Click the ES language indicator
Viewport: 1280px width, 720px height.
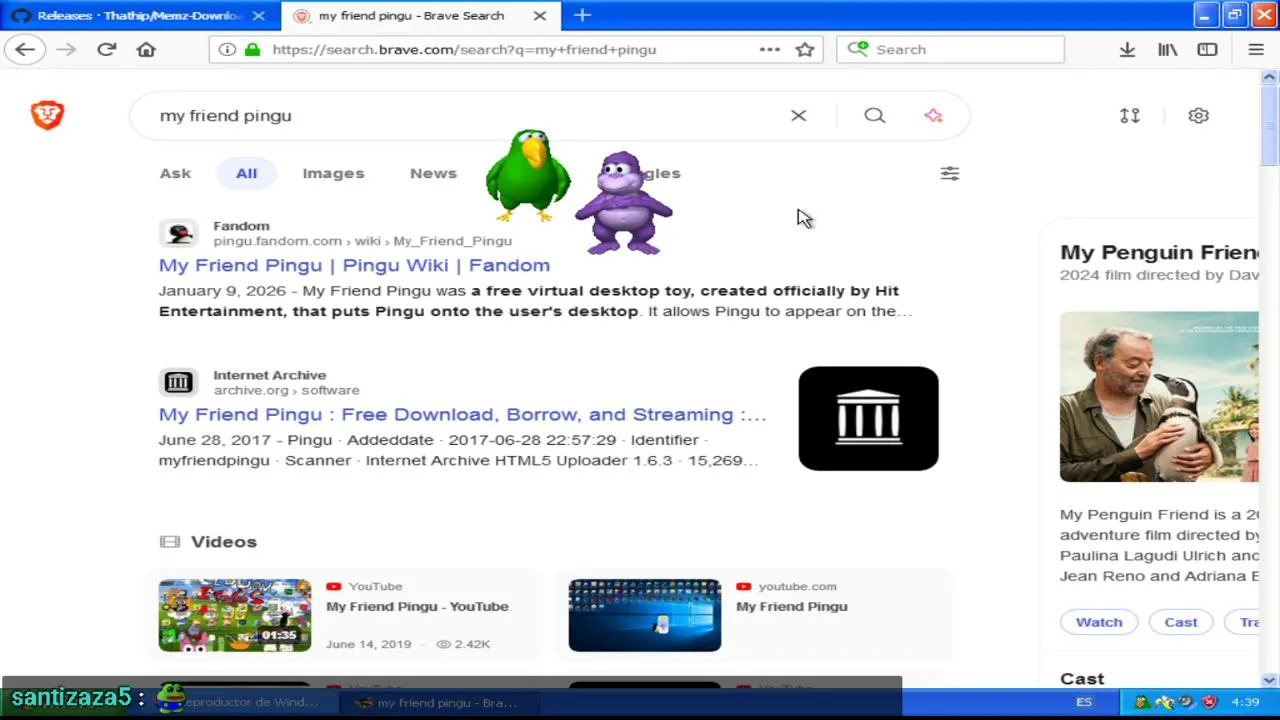tap(1084, 703)
